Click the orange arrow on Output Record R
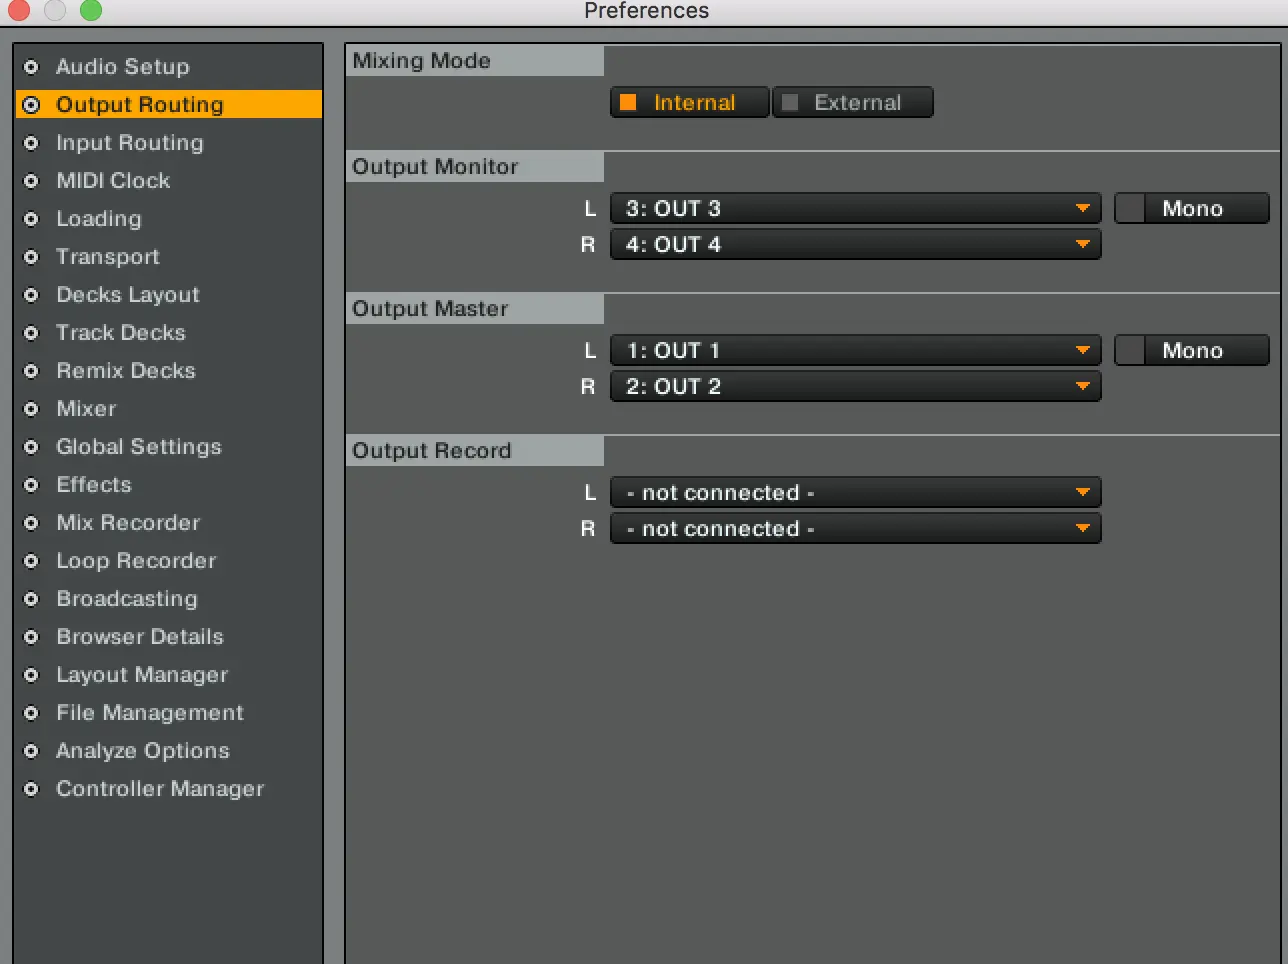1288x964 pixels. (1082, 529)
